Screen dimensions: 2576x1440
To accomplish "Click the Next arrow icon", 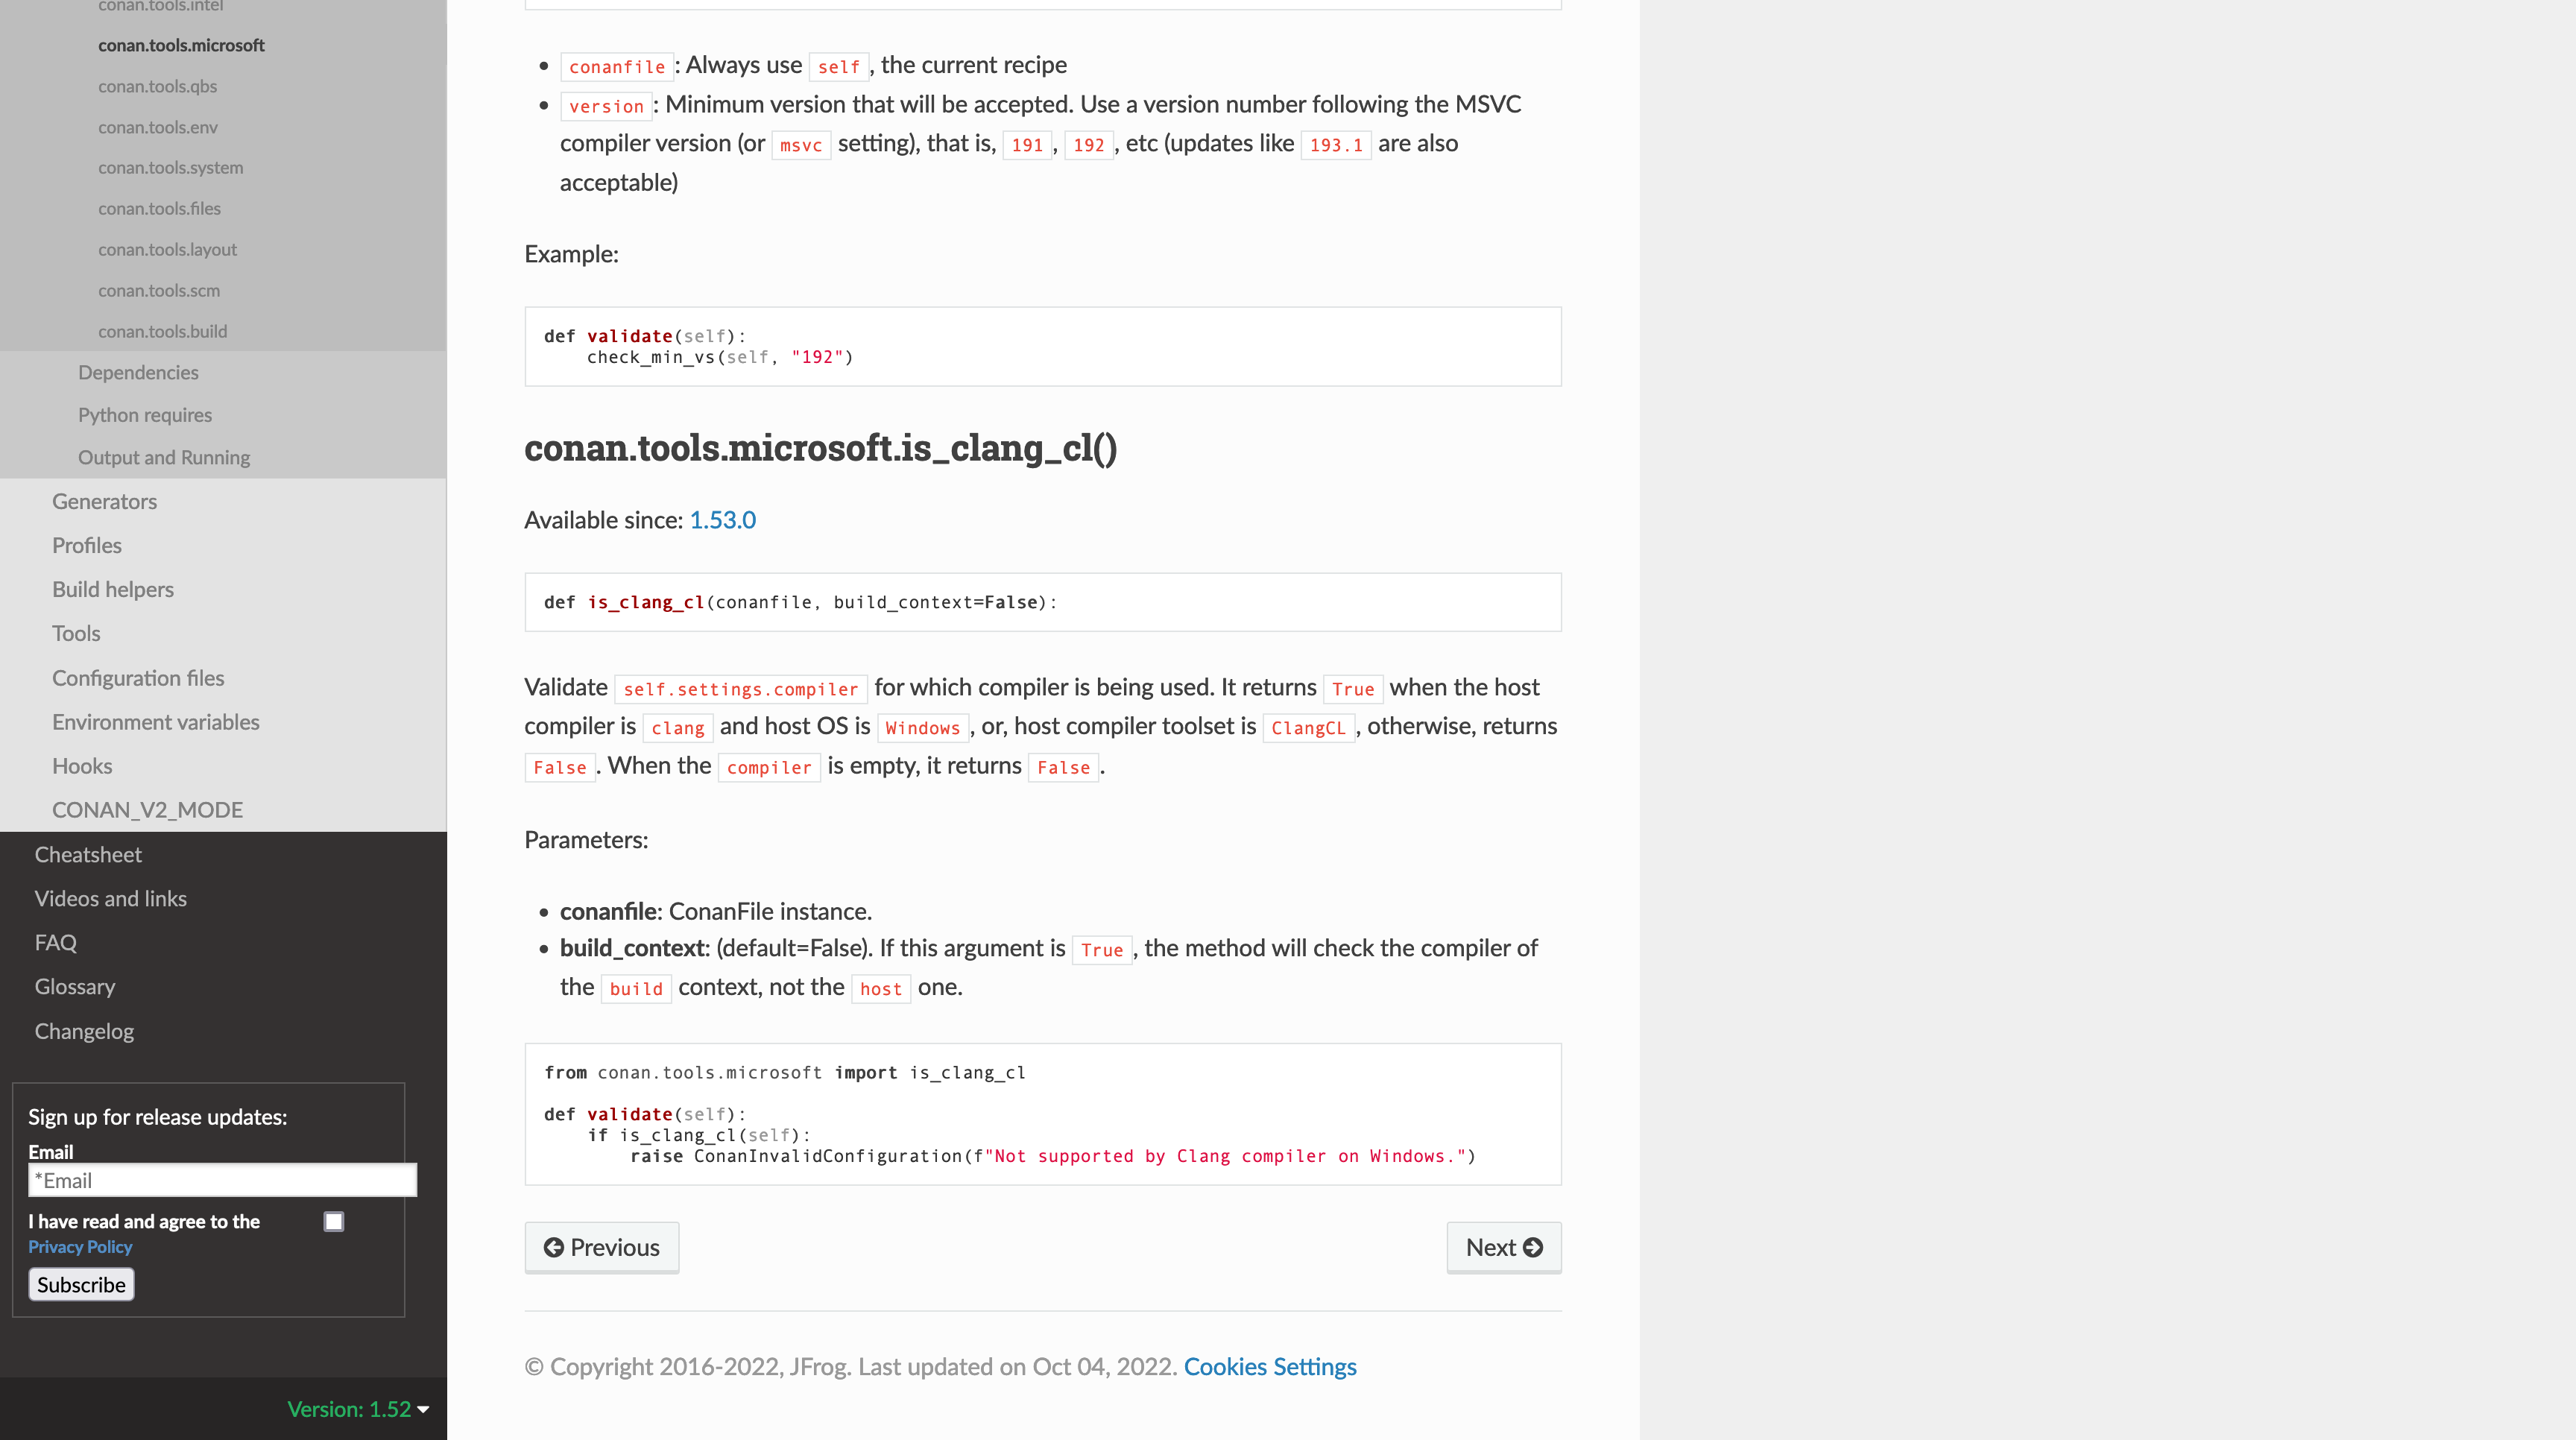I will pyautogui.click(x=1533, y=1247).
